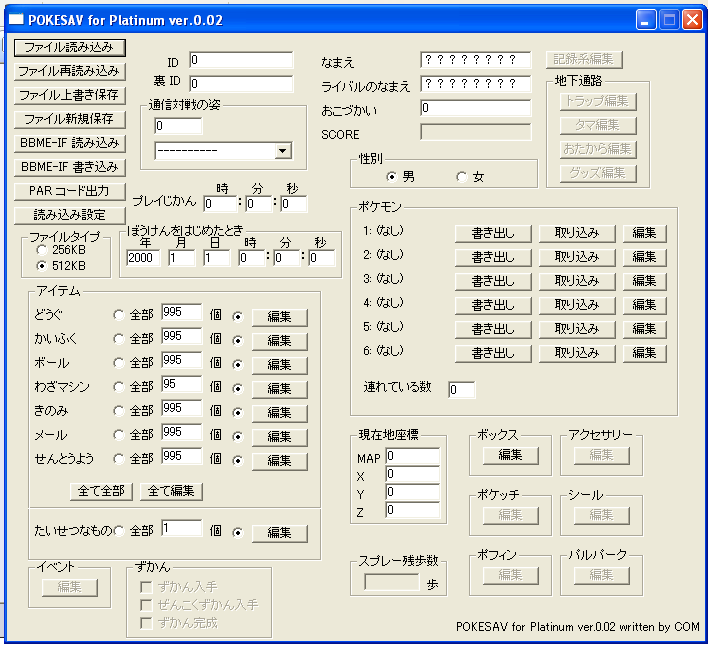708x645 pixels.
Task: Click 編集 button in きのみ row
Action: tap(279, 413)
